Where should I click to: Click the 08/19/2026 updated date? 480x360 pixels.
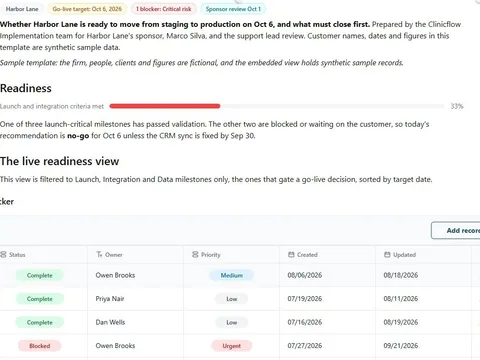tap(401, 322)
